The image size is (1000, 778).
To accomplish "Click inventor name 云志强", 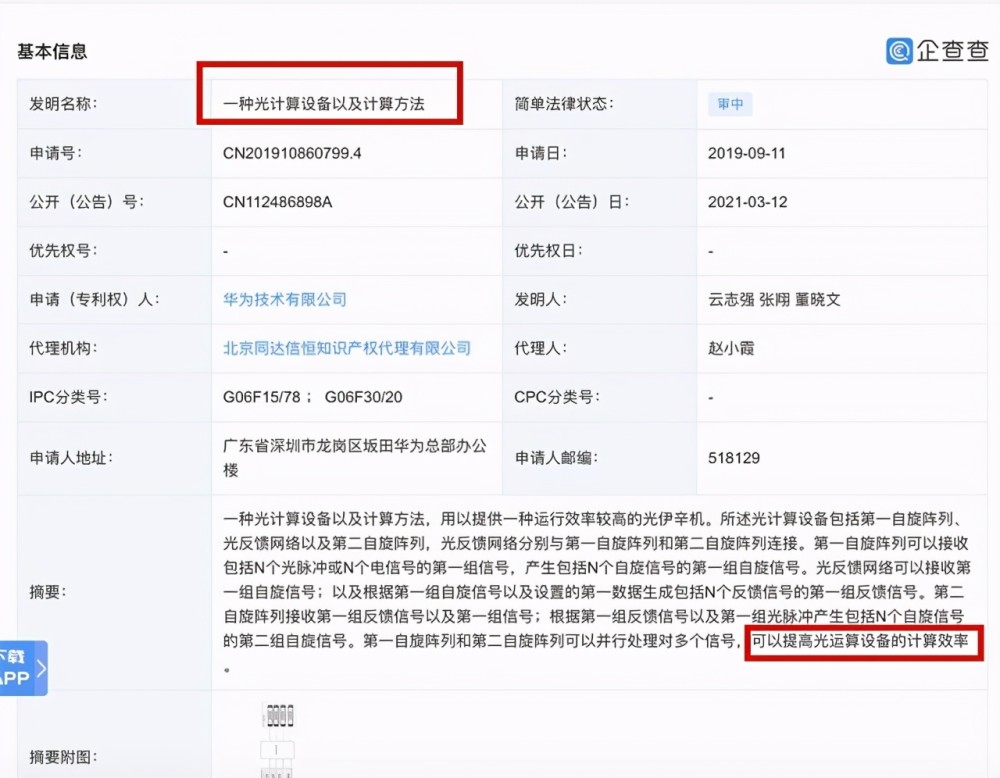I will (731, 299).
